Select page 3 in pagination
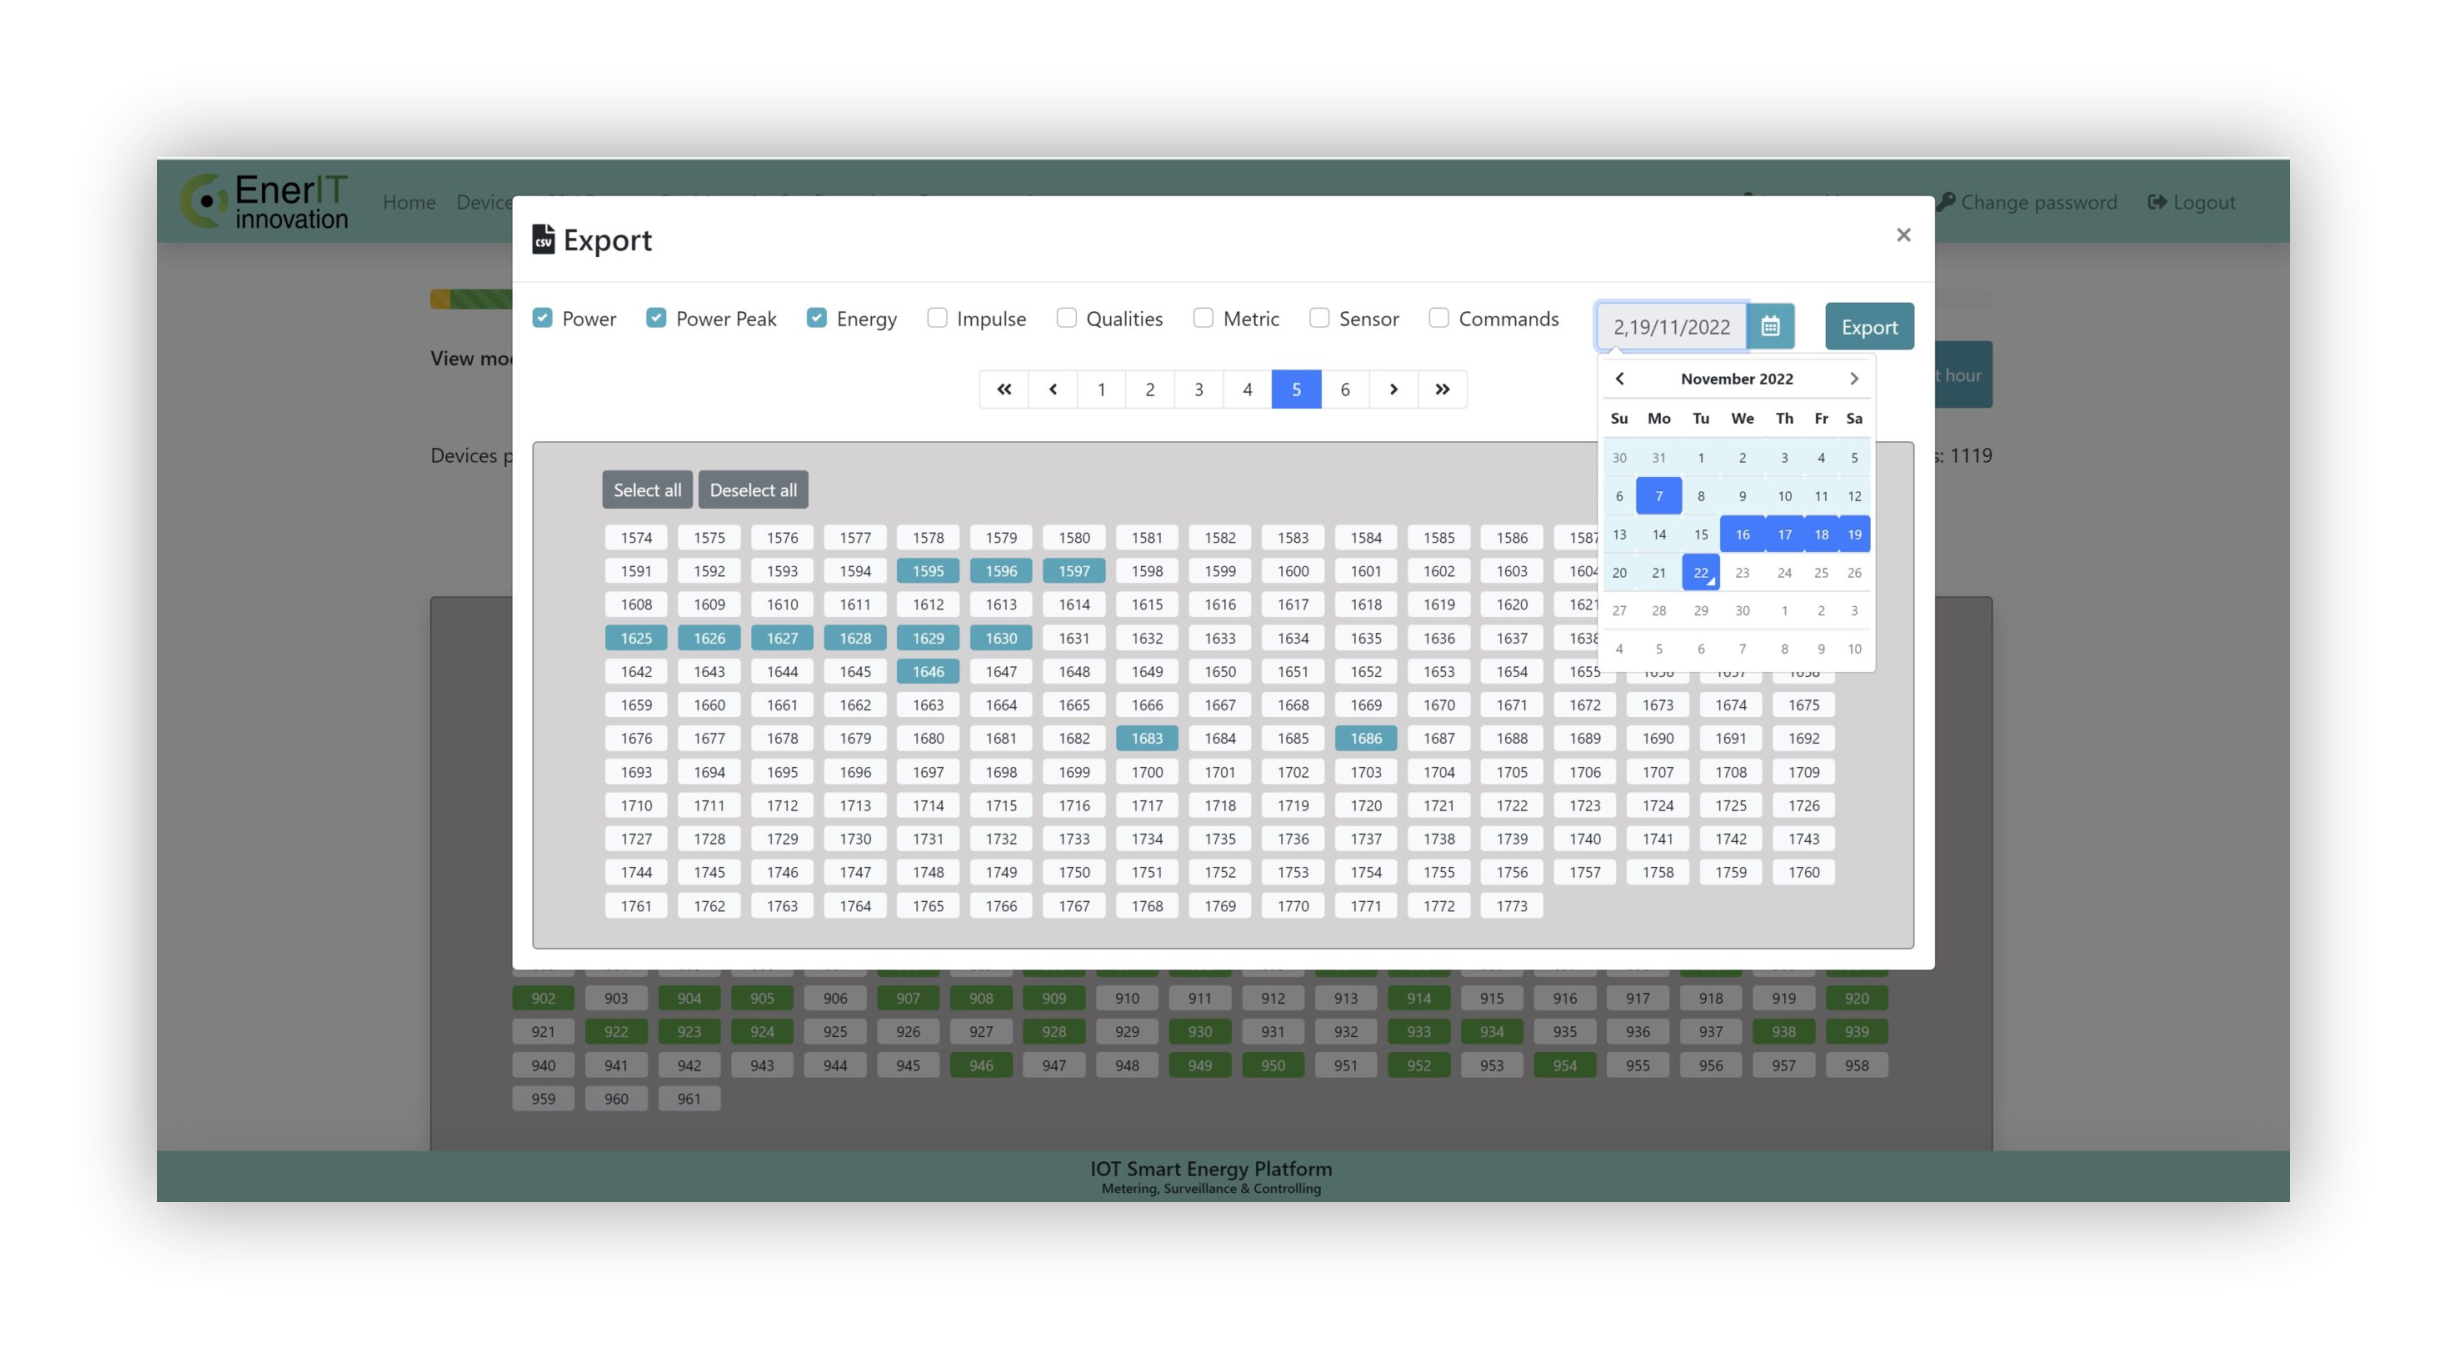The image size is (2447, 1359). 1199,389
